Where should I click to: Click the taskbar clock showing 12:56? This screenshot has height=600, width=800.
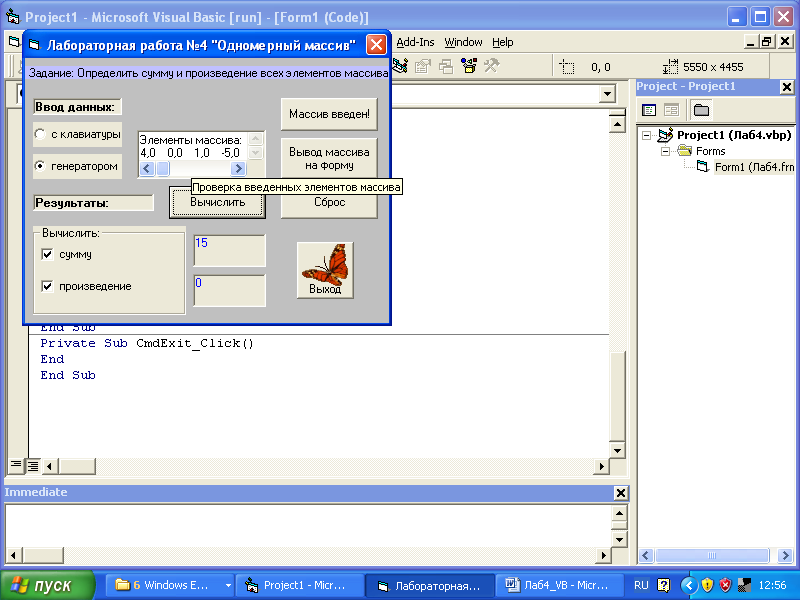[x=772, y=585]
